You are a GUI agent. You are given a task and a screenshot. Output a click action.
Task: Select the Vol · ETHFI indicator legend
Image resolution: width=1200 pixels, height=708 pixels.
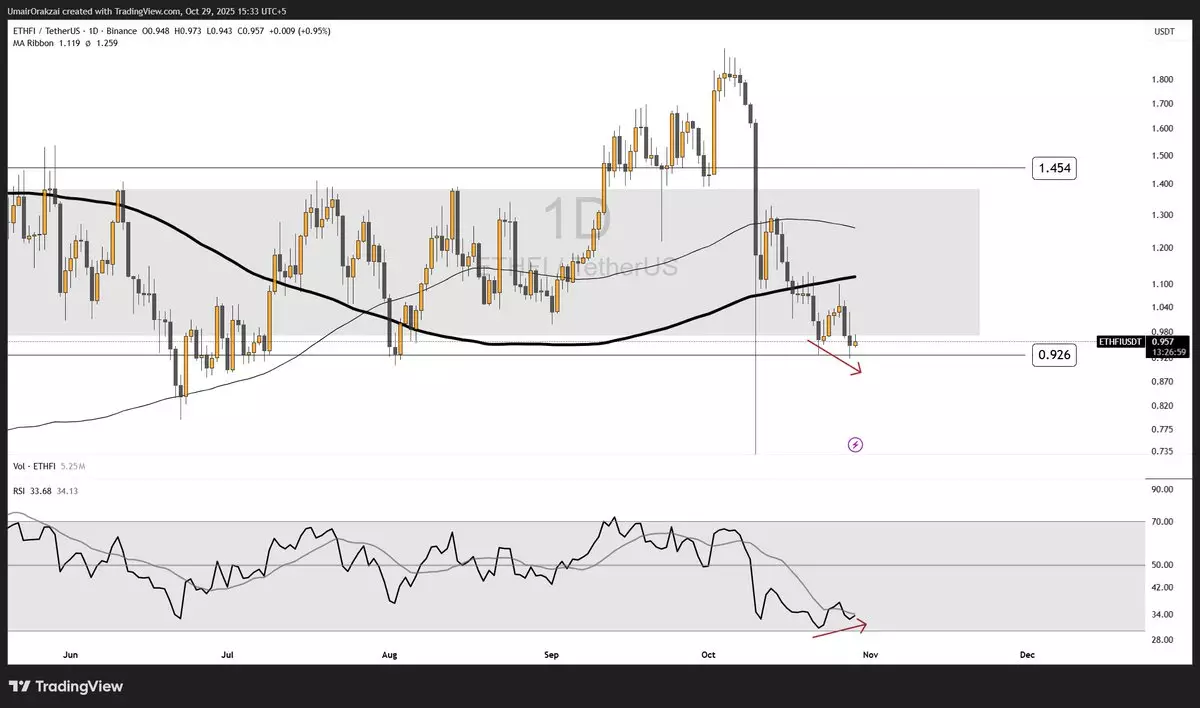pyautogui.click(x=33, y=466)
